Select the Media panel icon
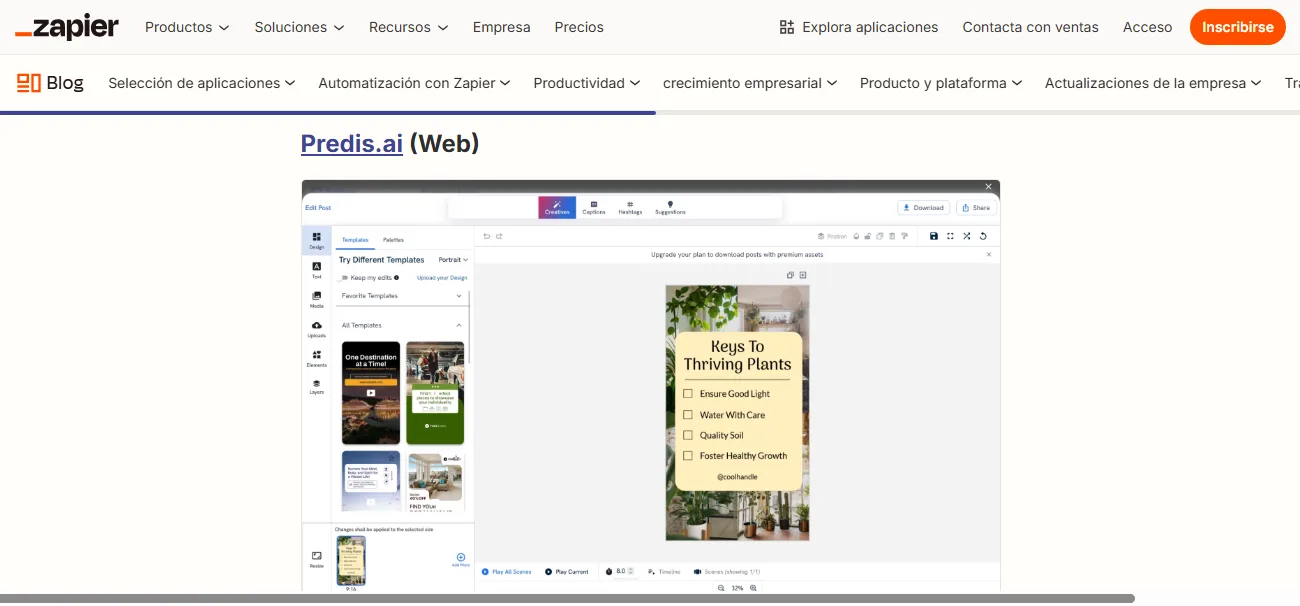Image resolution: width=1300 pixels, height=606 pixels. [x=316, y=299]
